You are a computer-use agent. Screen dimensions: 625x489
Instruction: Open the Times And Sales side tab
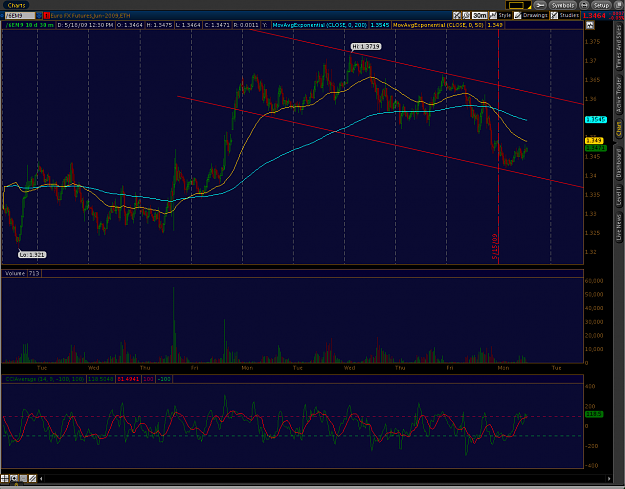tap(619, 47)
